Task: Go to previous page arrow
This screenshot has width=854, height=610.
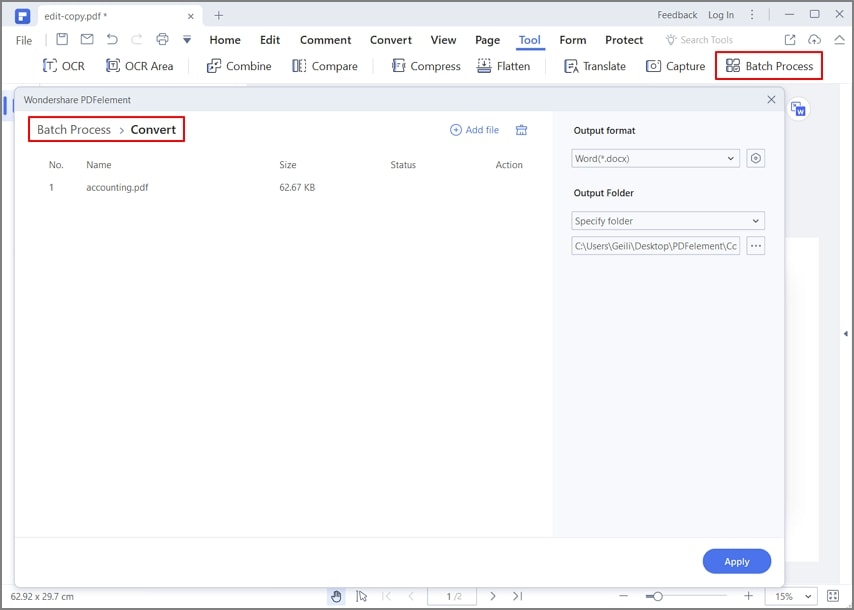Action: [411, 596]
